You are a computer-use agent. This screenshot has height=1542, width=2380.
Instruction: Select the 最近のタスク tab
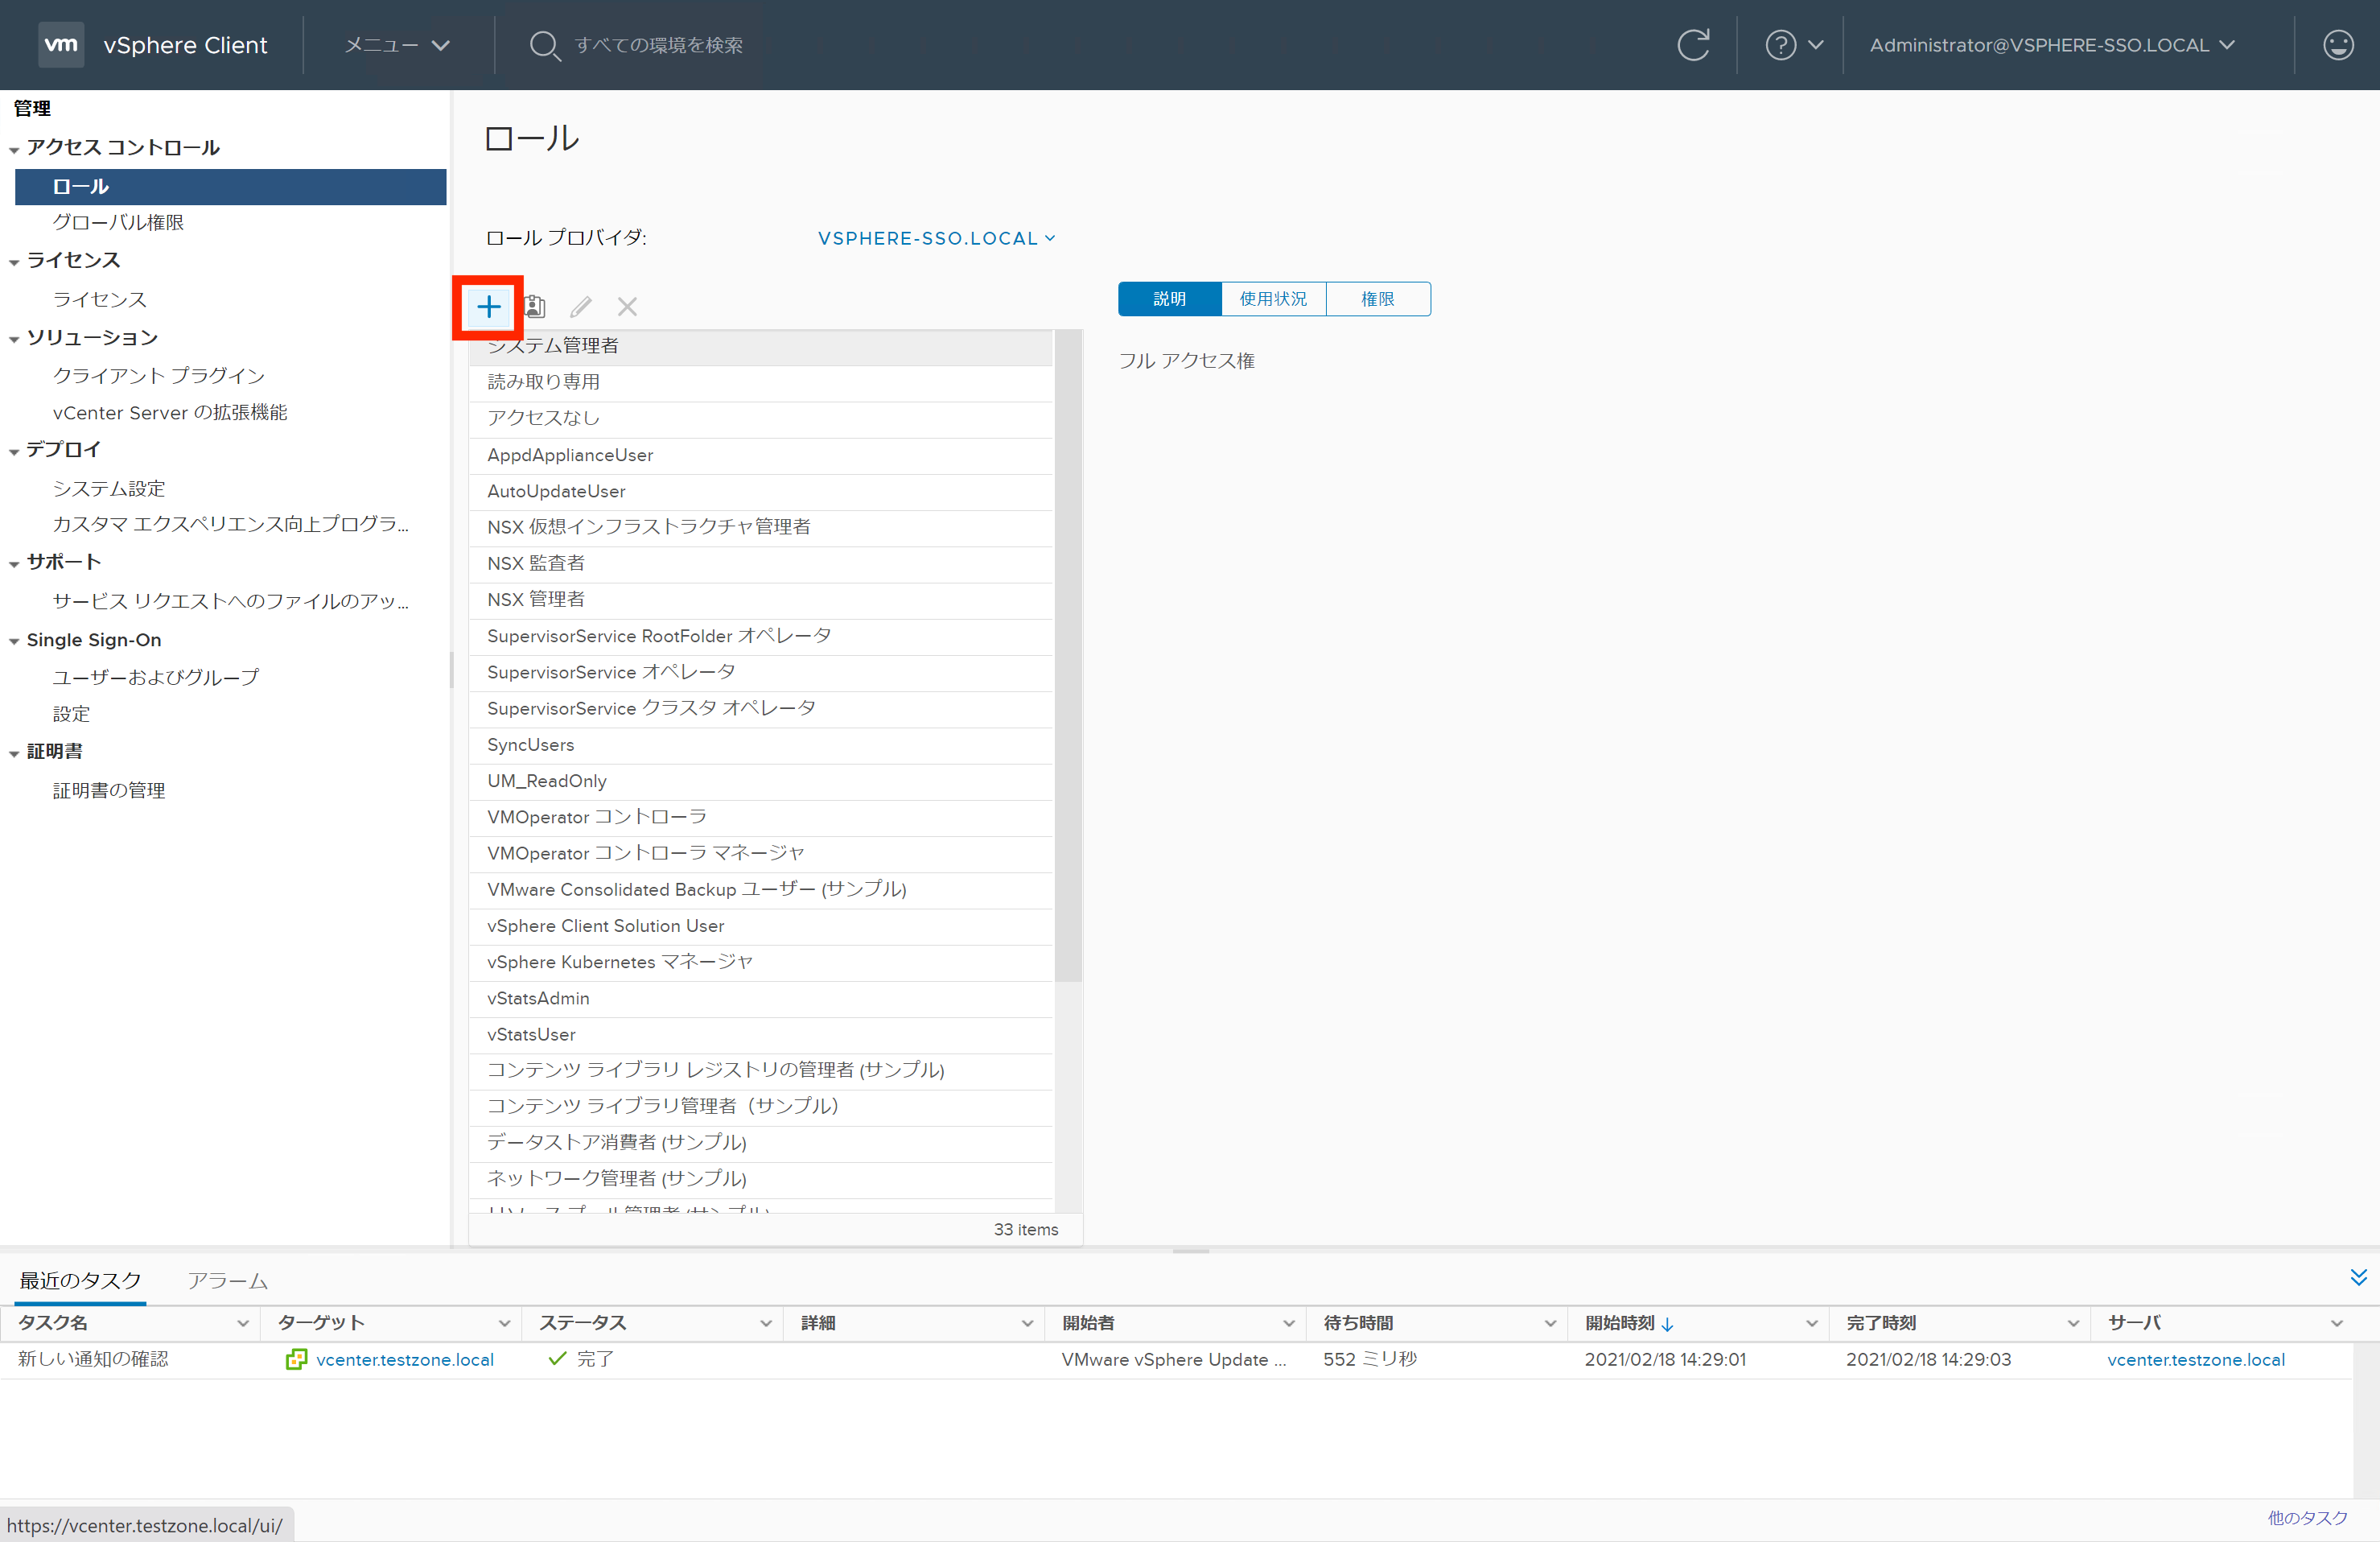click(x=80, y=1281)
